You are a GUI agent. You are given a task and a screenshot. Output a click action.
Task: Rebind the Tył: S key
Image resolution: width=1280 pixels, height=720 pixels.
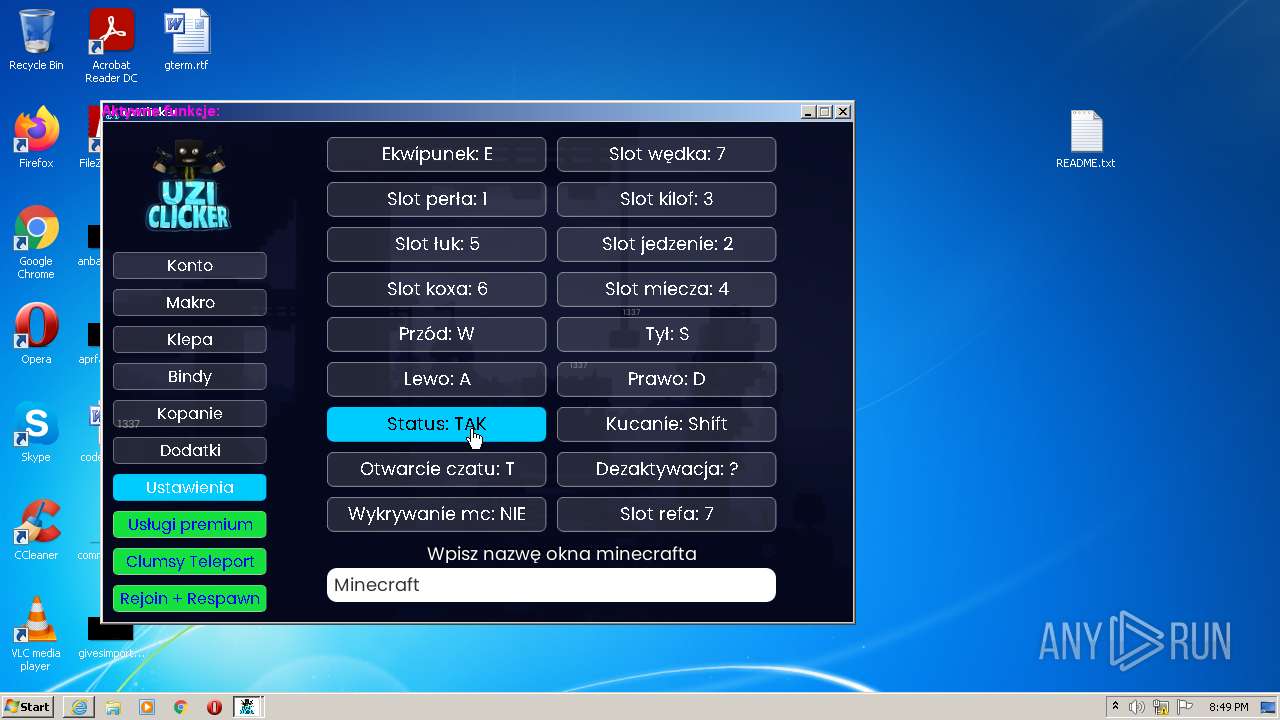(x=667, y=334)
